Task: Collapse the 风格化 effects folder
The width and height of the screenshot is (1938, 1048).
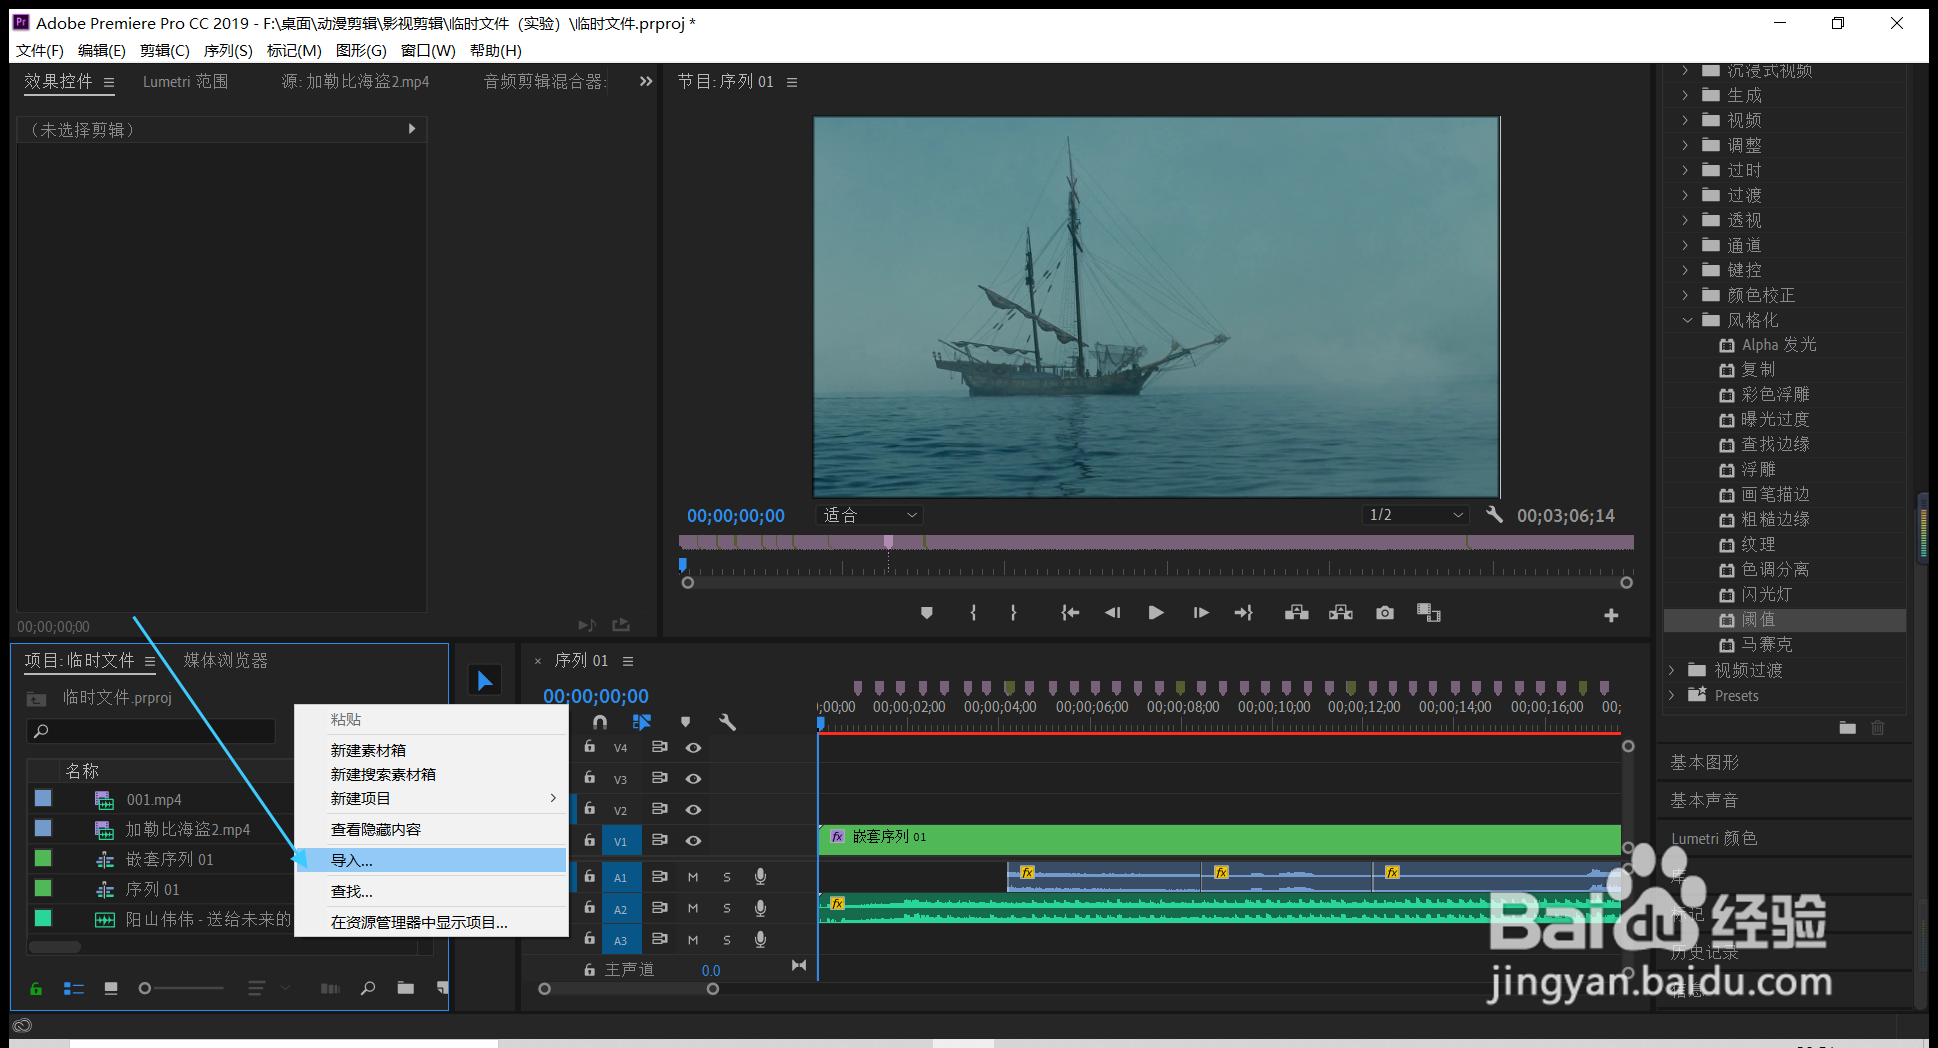Action: (1687, 321)
